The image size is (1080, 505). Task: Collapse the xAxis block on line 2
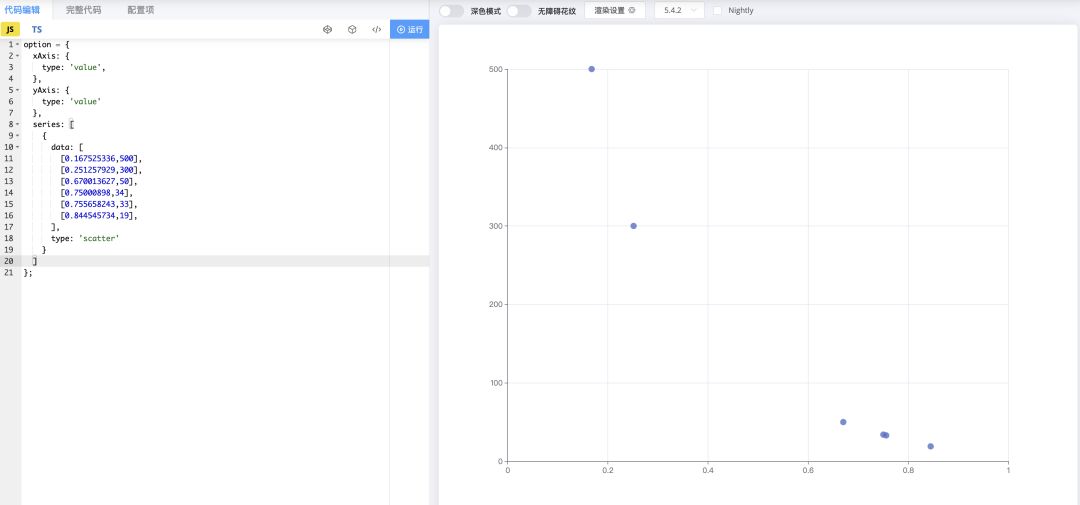coord(18,56)
